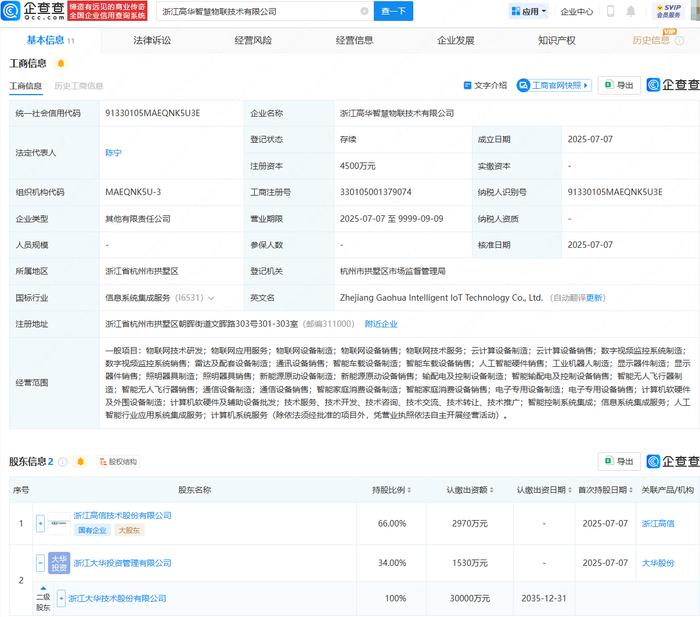700x617 pixels.
Task: Click the credit code 91330105MAEQNK5U3E
Action: coord(152,113)
